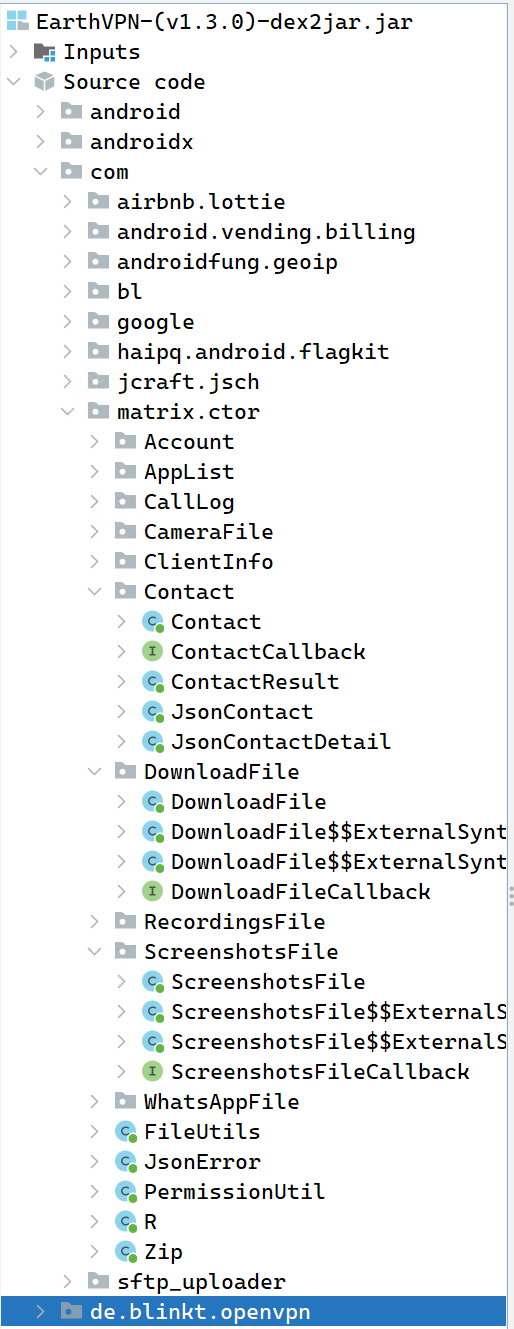The height and width of the screenshot is (1329, 514).
Task: Expand the WhatsAppFile package
Action: tap(94, 1102)
